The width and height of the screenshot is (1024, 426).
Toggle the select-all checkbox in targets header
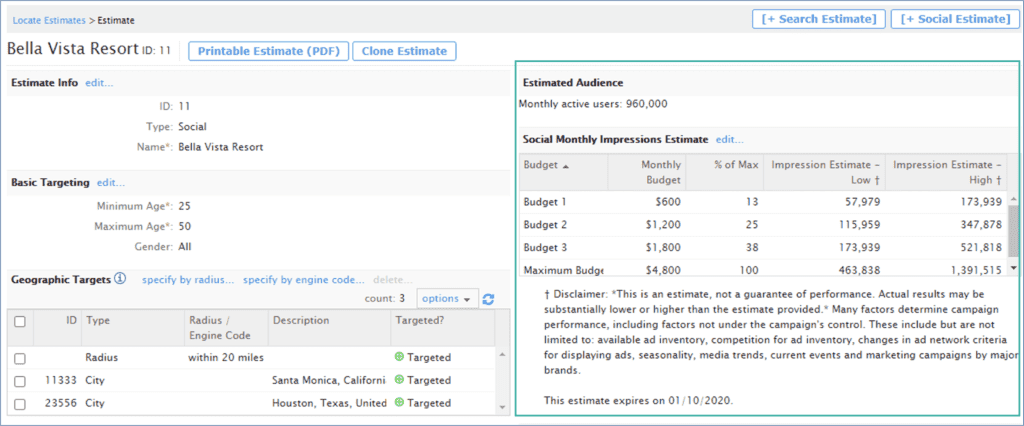(x=20, y=321)
